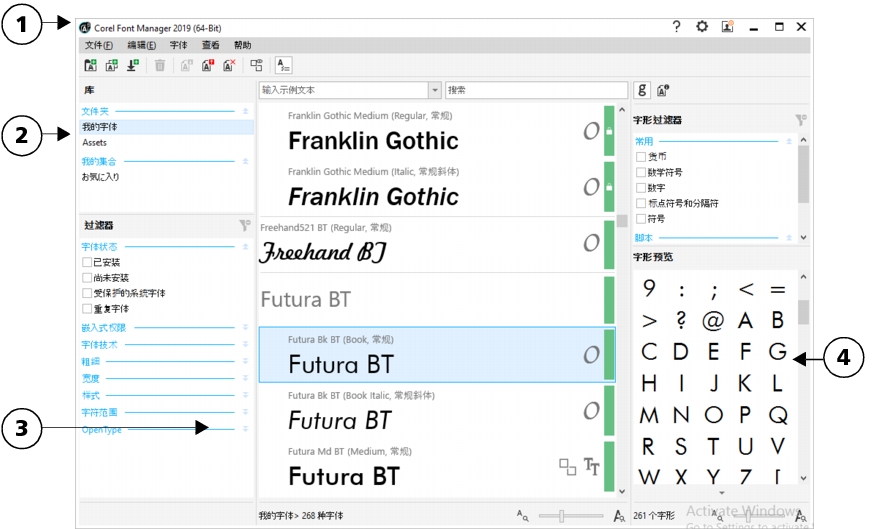The width and height of the screenshot is (873, 529).
Task: Open the 查看 menu
Action: (x=210, y=45)
